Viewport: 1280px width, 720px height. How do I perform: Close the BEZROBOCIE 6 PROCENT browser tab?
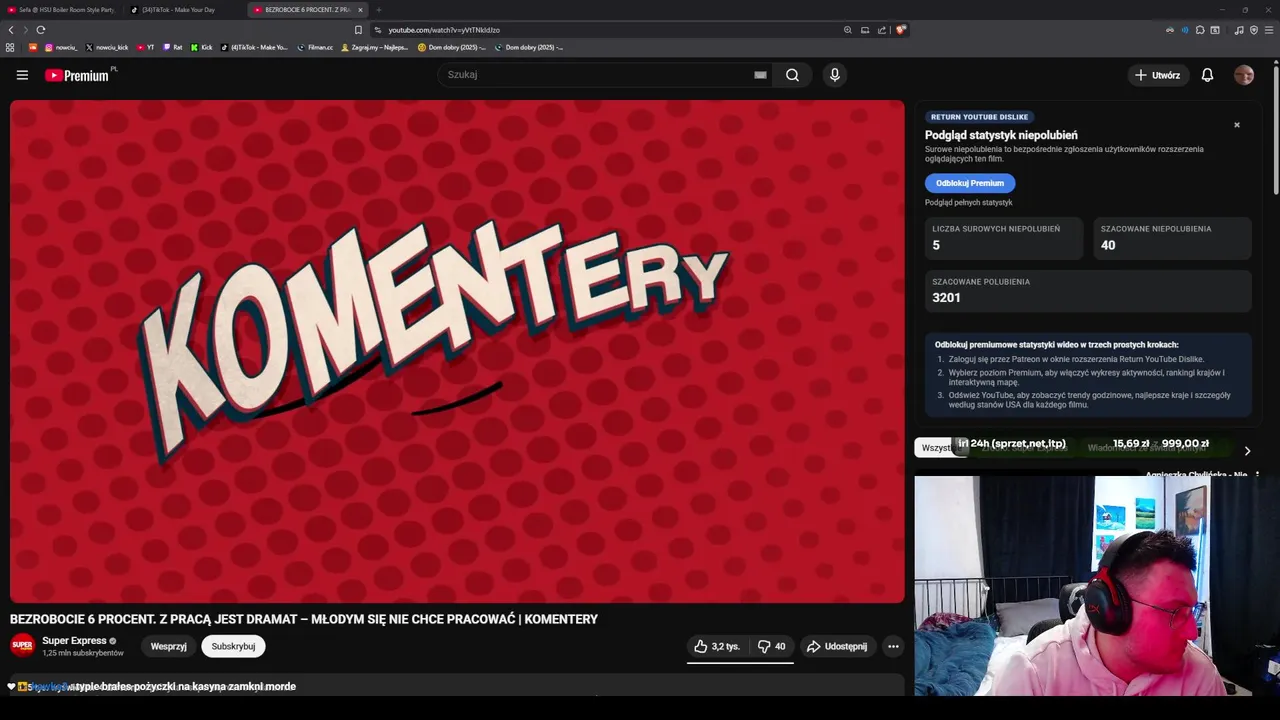(x=360, y=10)
